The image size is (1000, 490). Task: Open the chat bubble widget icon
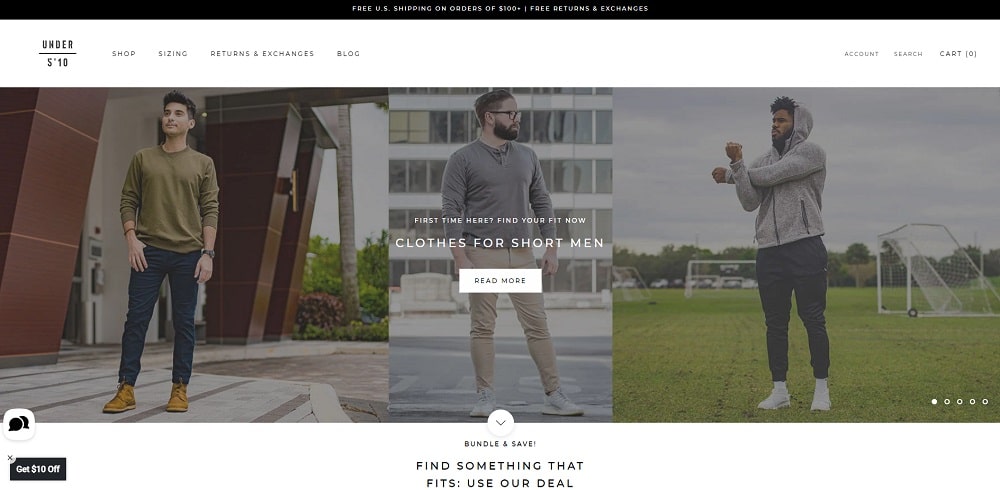(18, 424)
